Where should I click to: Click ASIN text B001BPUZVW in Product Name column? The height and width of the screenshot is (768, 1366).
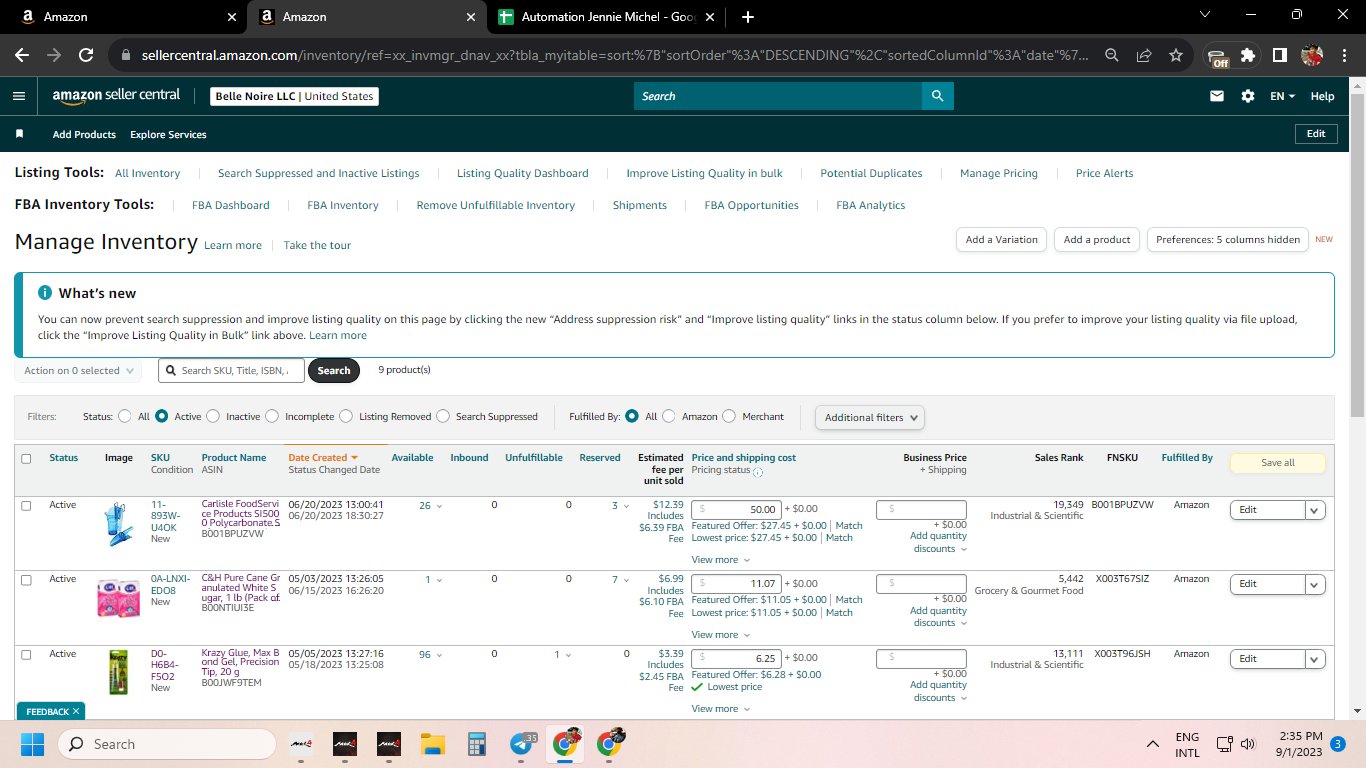[233, 534]
